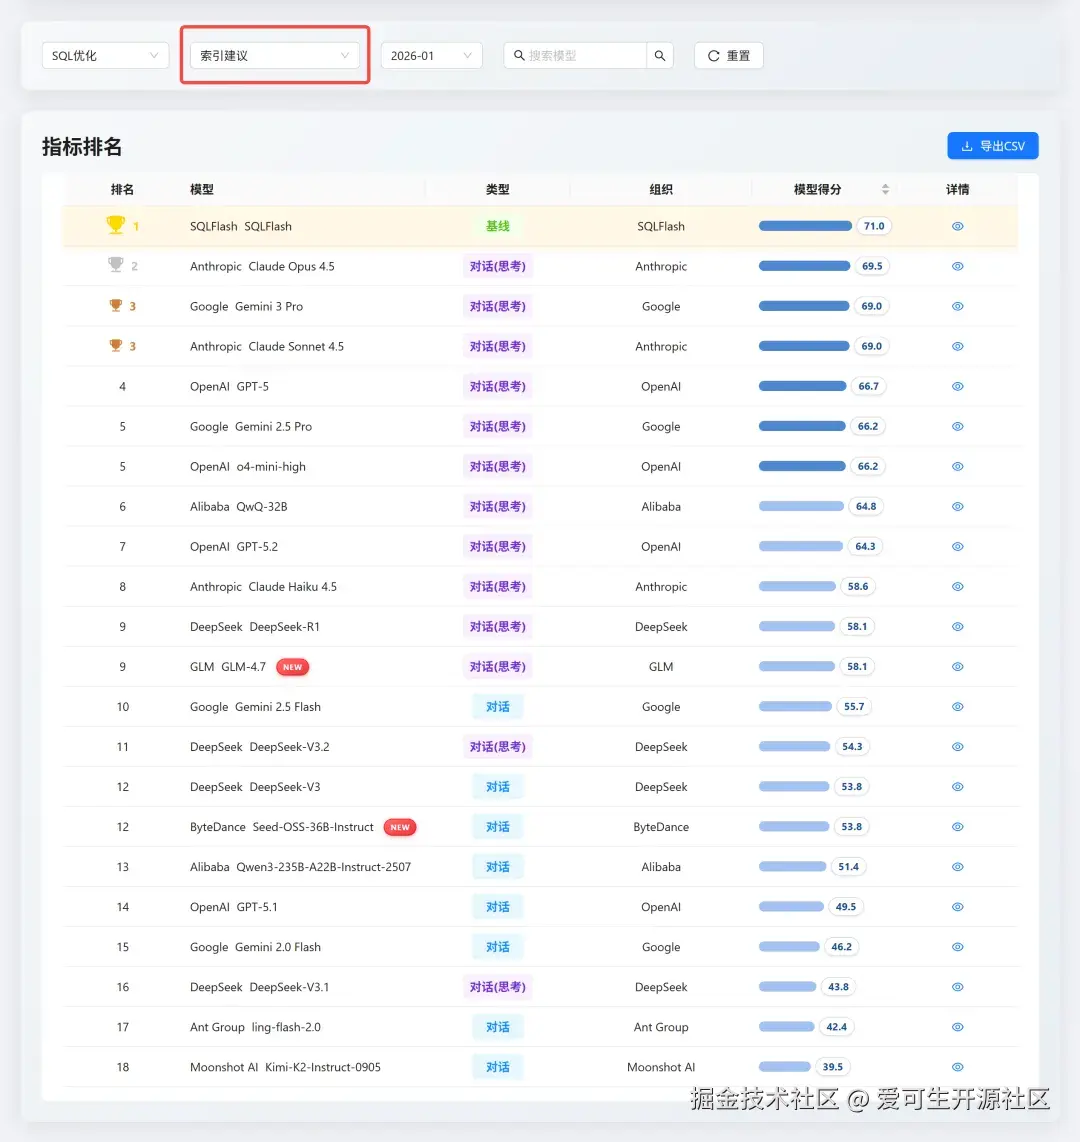Open details eye icon for SQLFlash row
The height and width of the screenshot is (1142, 1080).
pyautogui.click(x=957, y=227)
